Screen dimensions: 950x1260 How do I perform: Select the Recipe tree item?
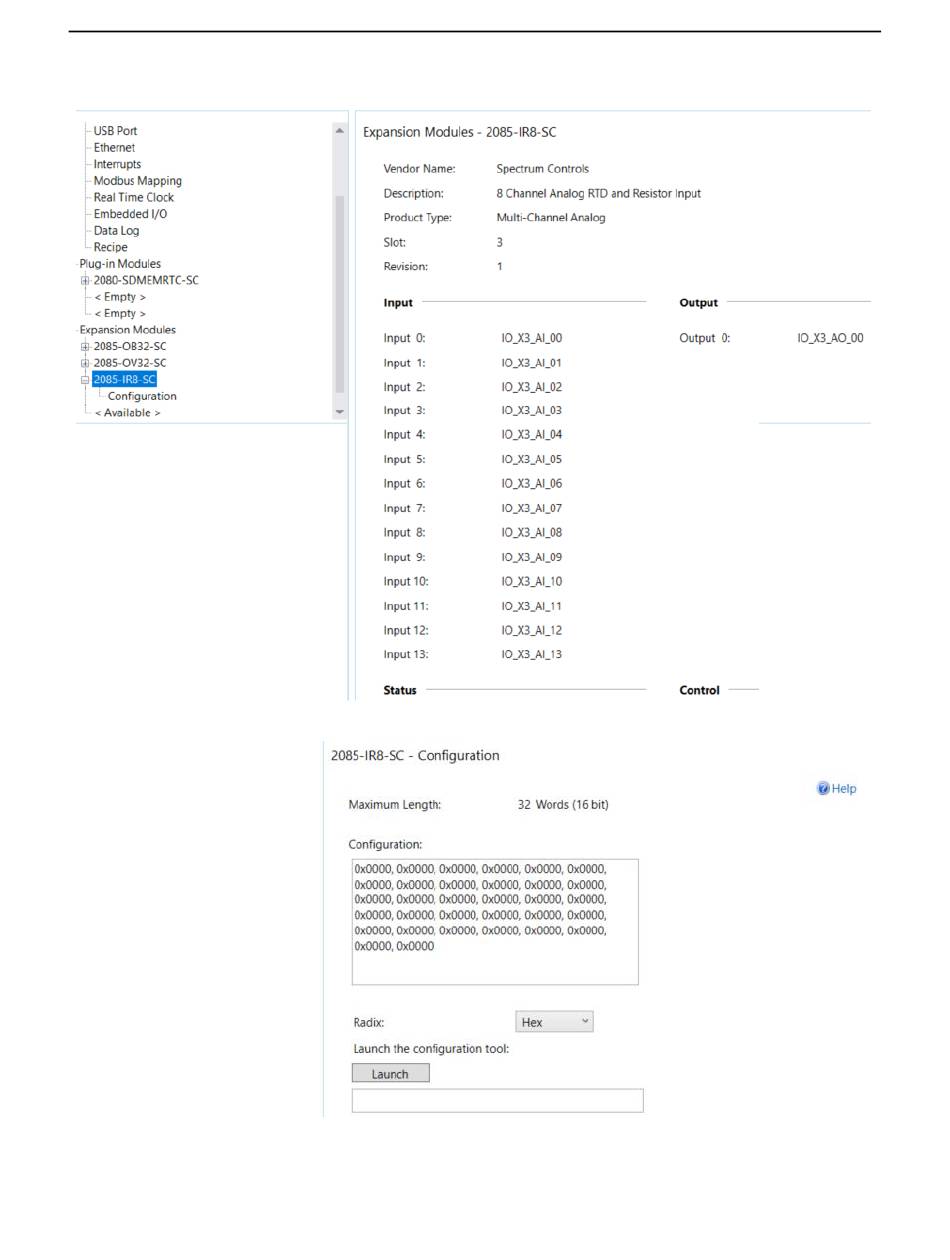pos(110,247)
